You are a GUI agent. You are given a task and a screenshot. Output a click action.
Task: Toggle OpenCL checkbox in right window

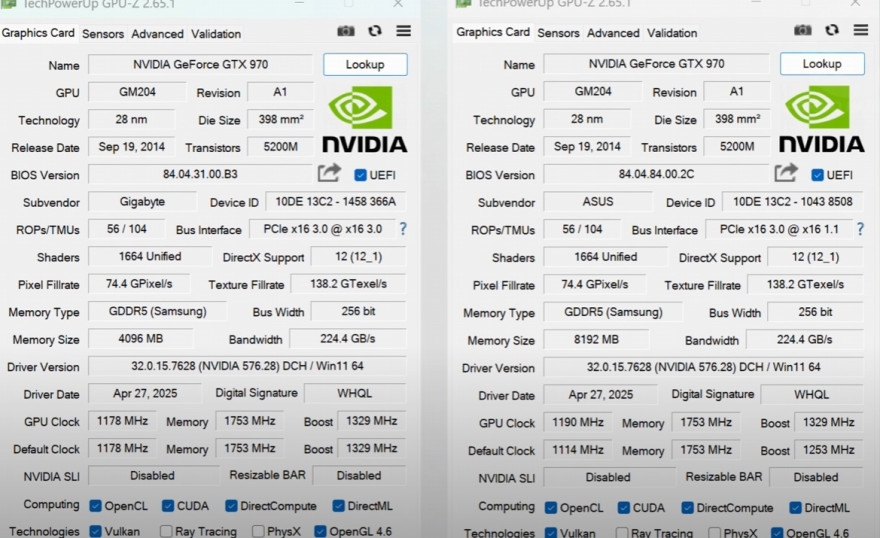pyautogui.click(x=551, y=508)
